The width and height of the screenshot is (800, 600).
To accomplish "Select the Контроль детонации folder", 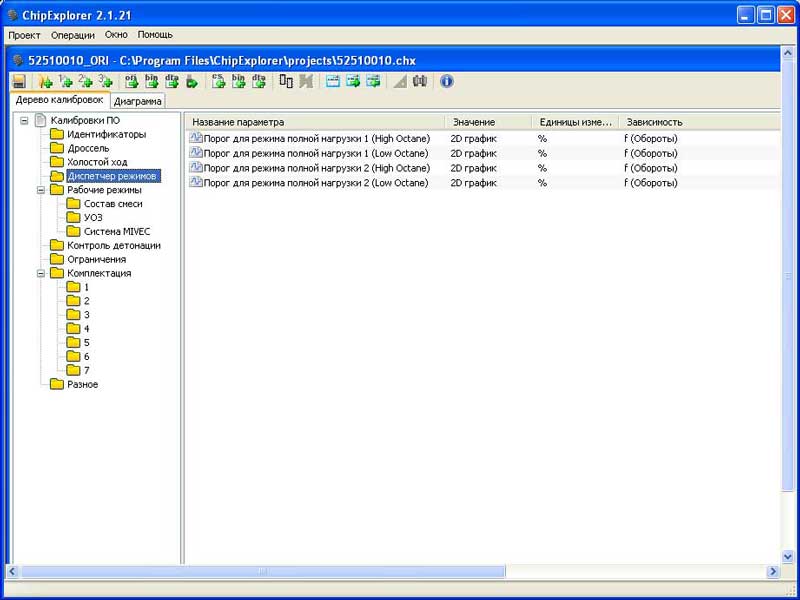I will (x=113, y=245).
